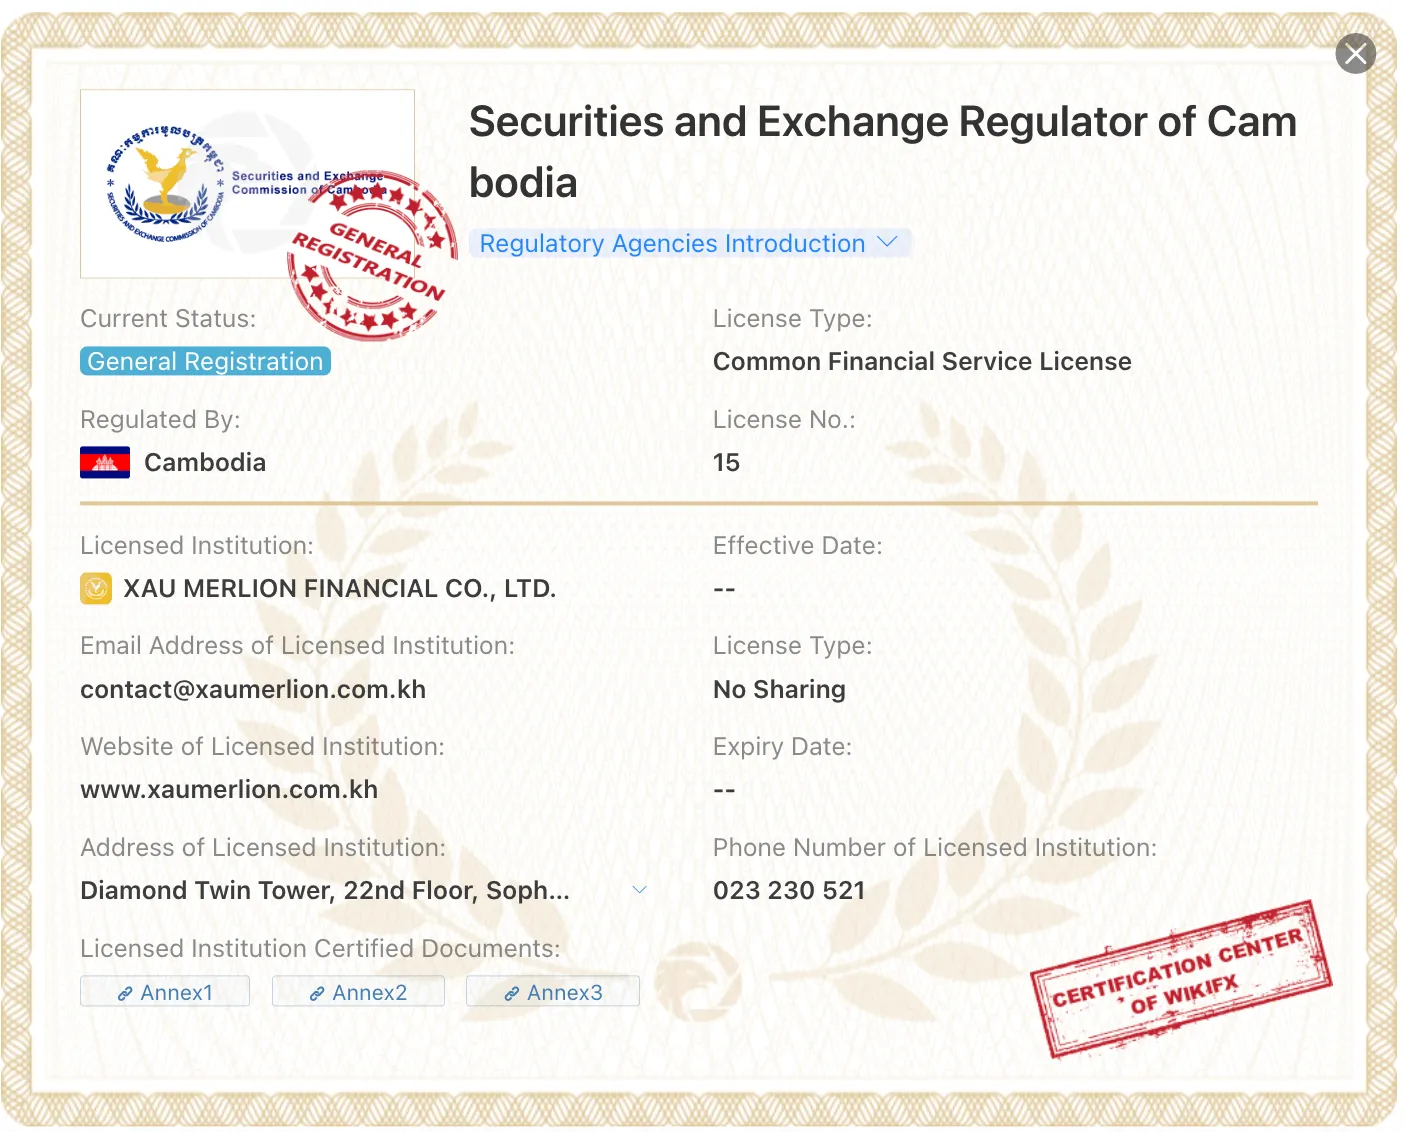Click the XAU Merlion company logo icon

[x=96, y=588]
